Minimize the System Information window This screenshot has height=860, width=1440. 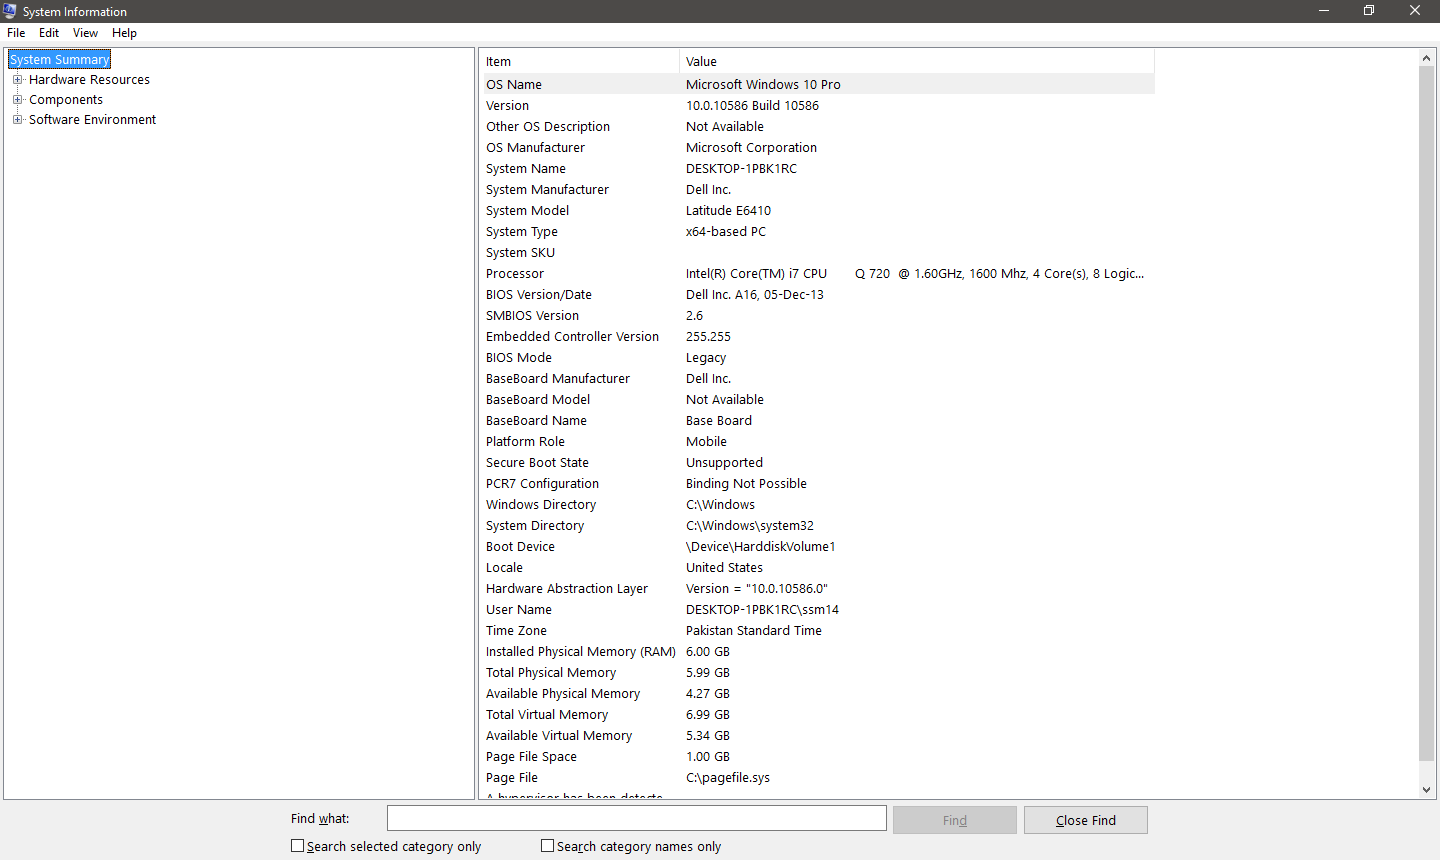[1324, 11]
